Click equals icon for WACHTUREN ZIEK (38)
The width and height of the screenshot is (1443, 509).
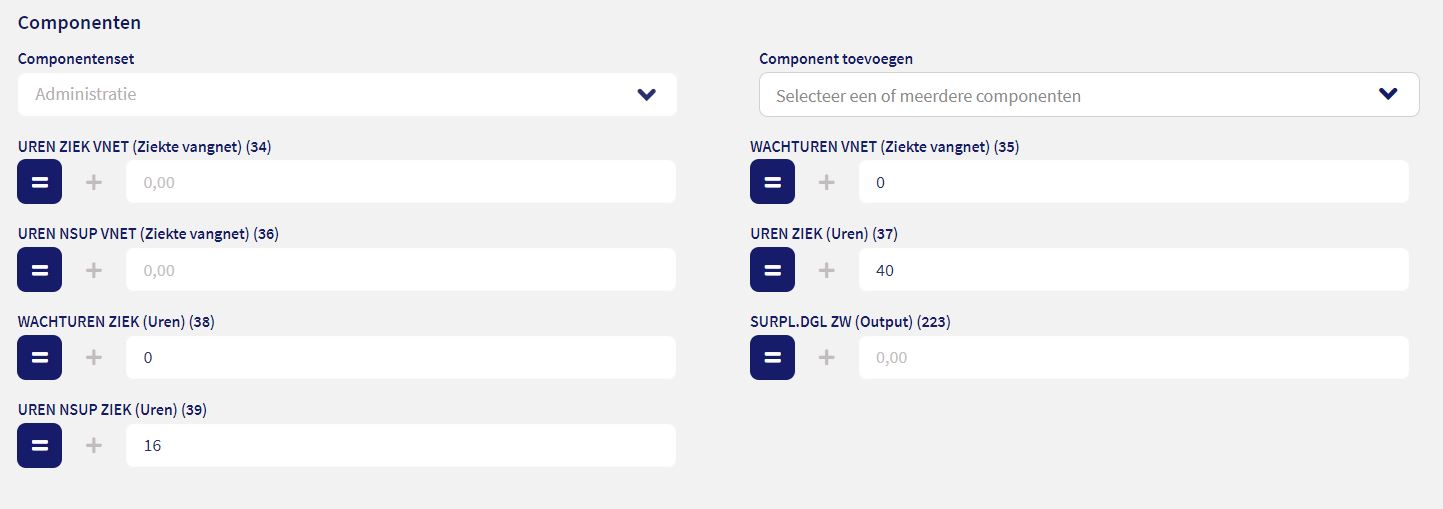(40, 357)
